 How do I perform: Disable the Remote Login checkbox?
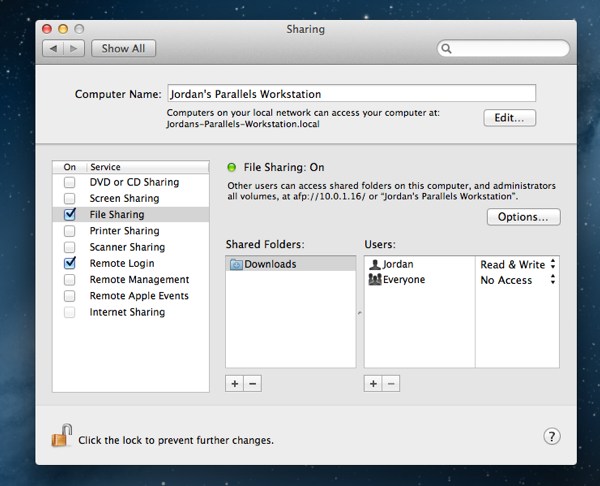pyautogui.click(x=69, y=263)
